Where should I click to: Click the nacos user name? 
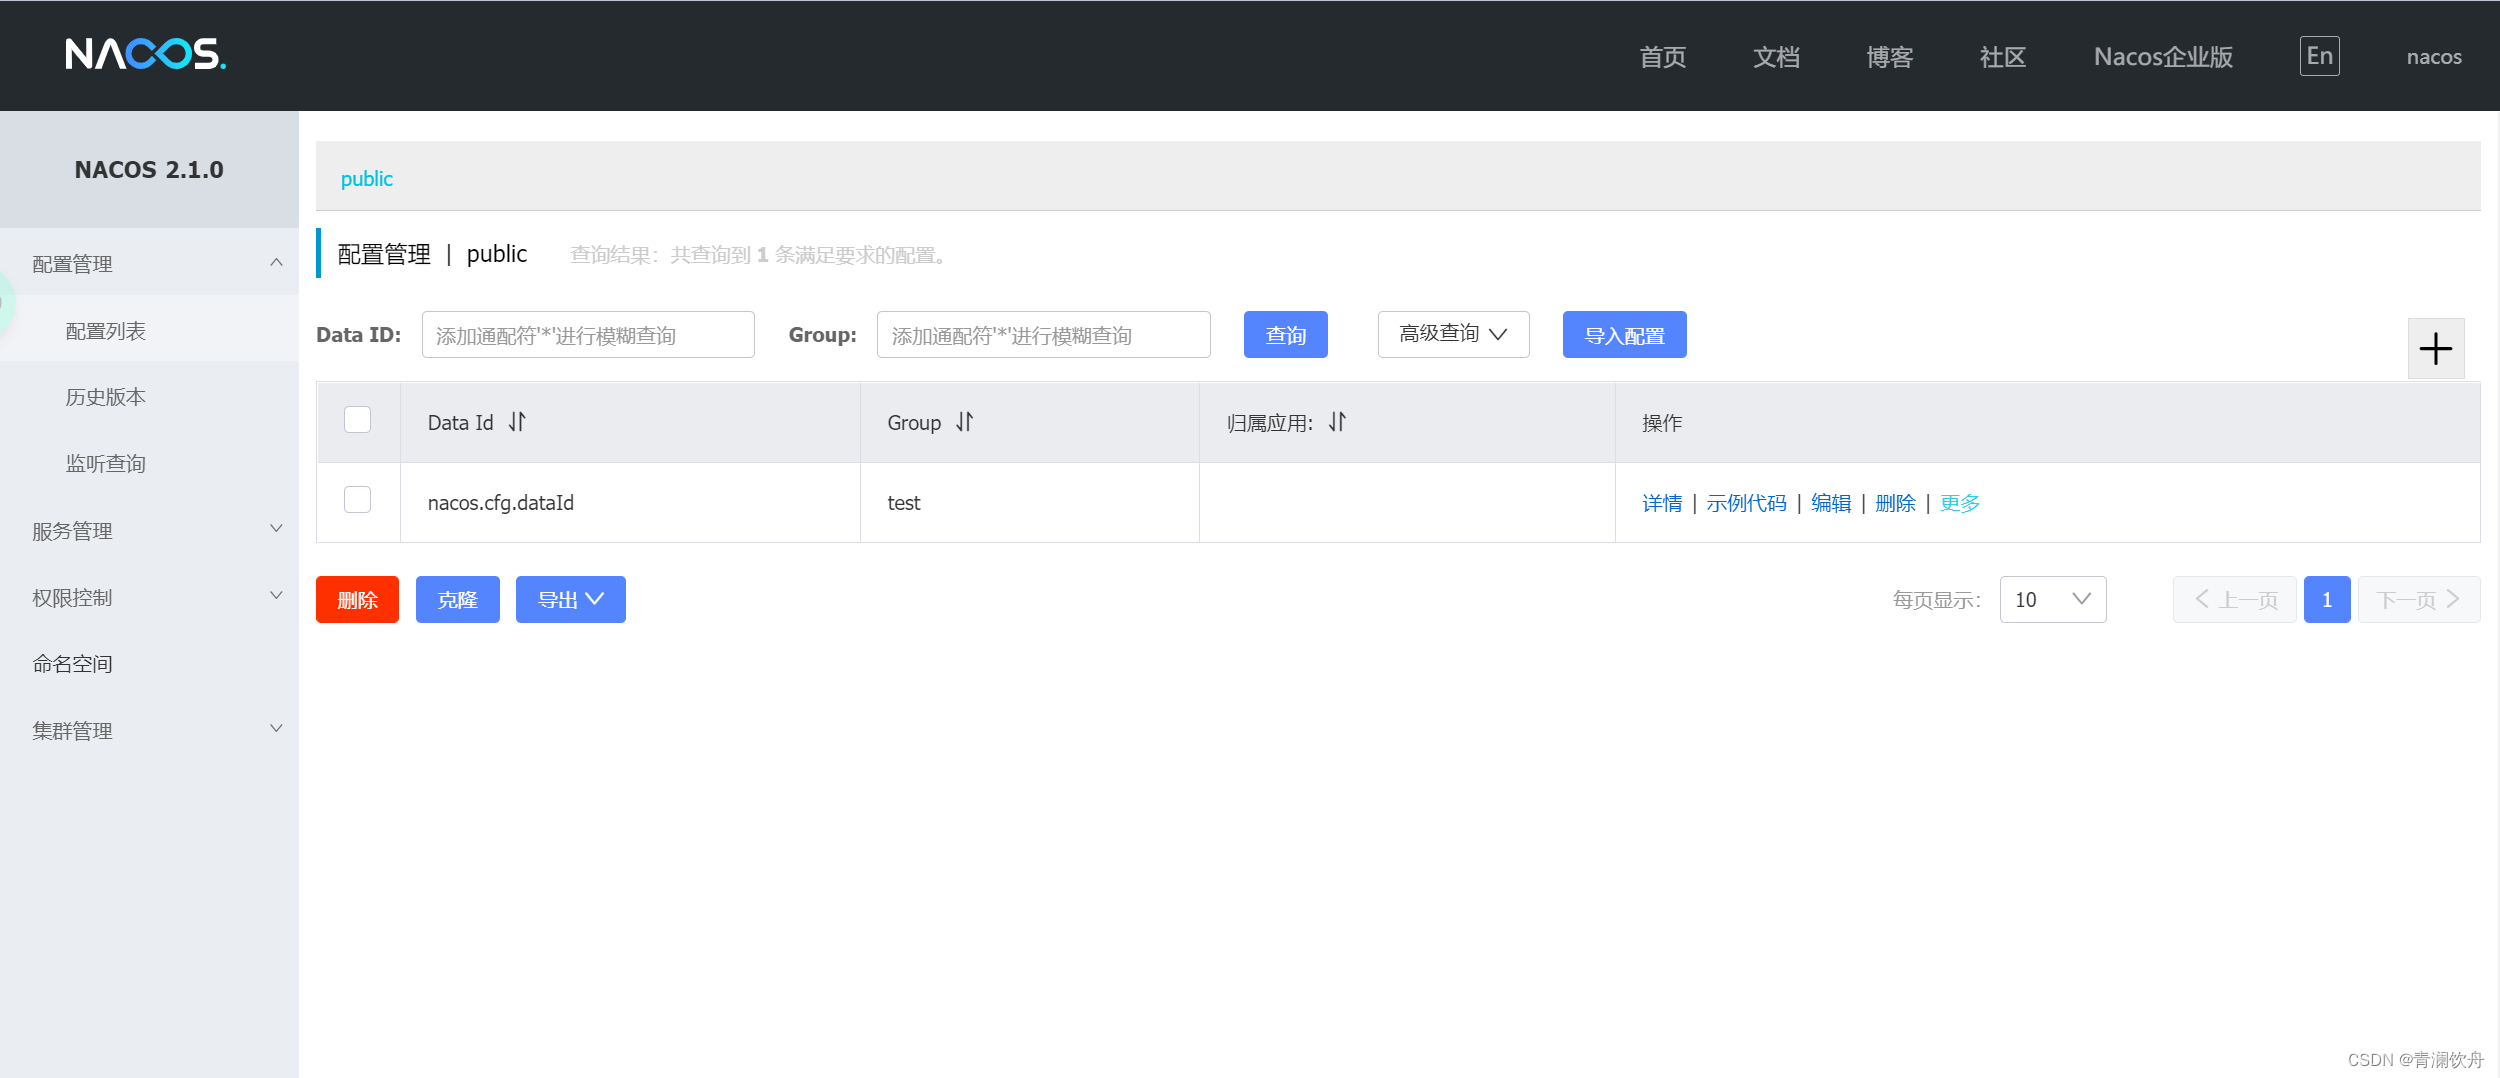pyautogui.click(x=2433, y=57)
